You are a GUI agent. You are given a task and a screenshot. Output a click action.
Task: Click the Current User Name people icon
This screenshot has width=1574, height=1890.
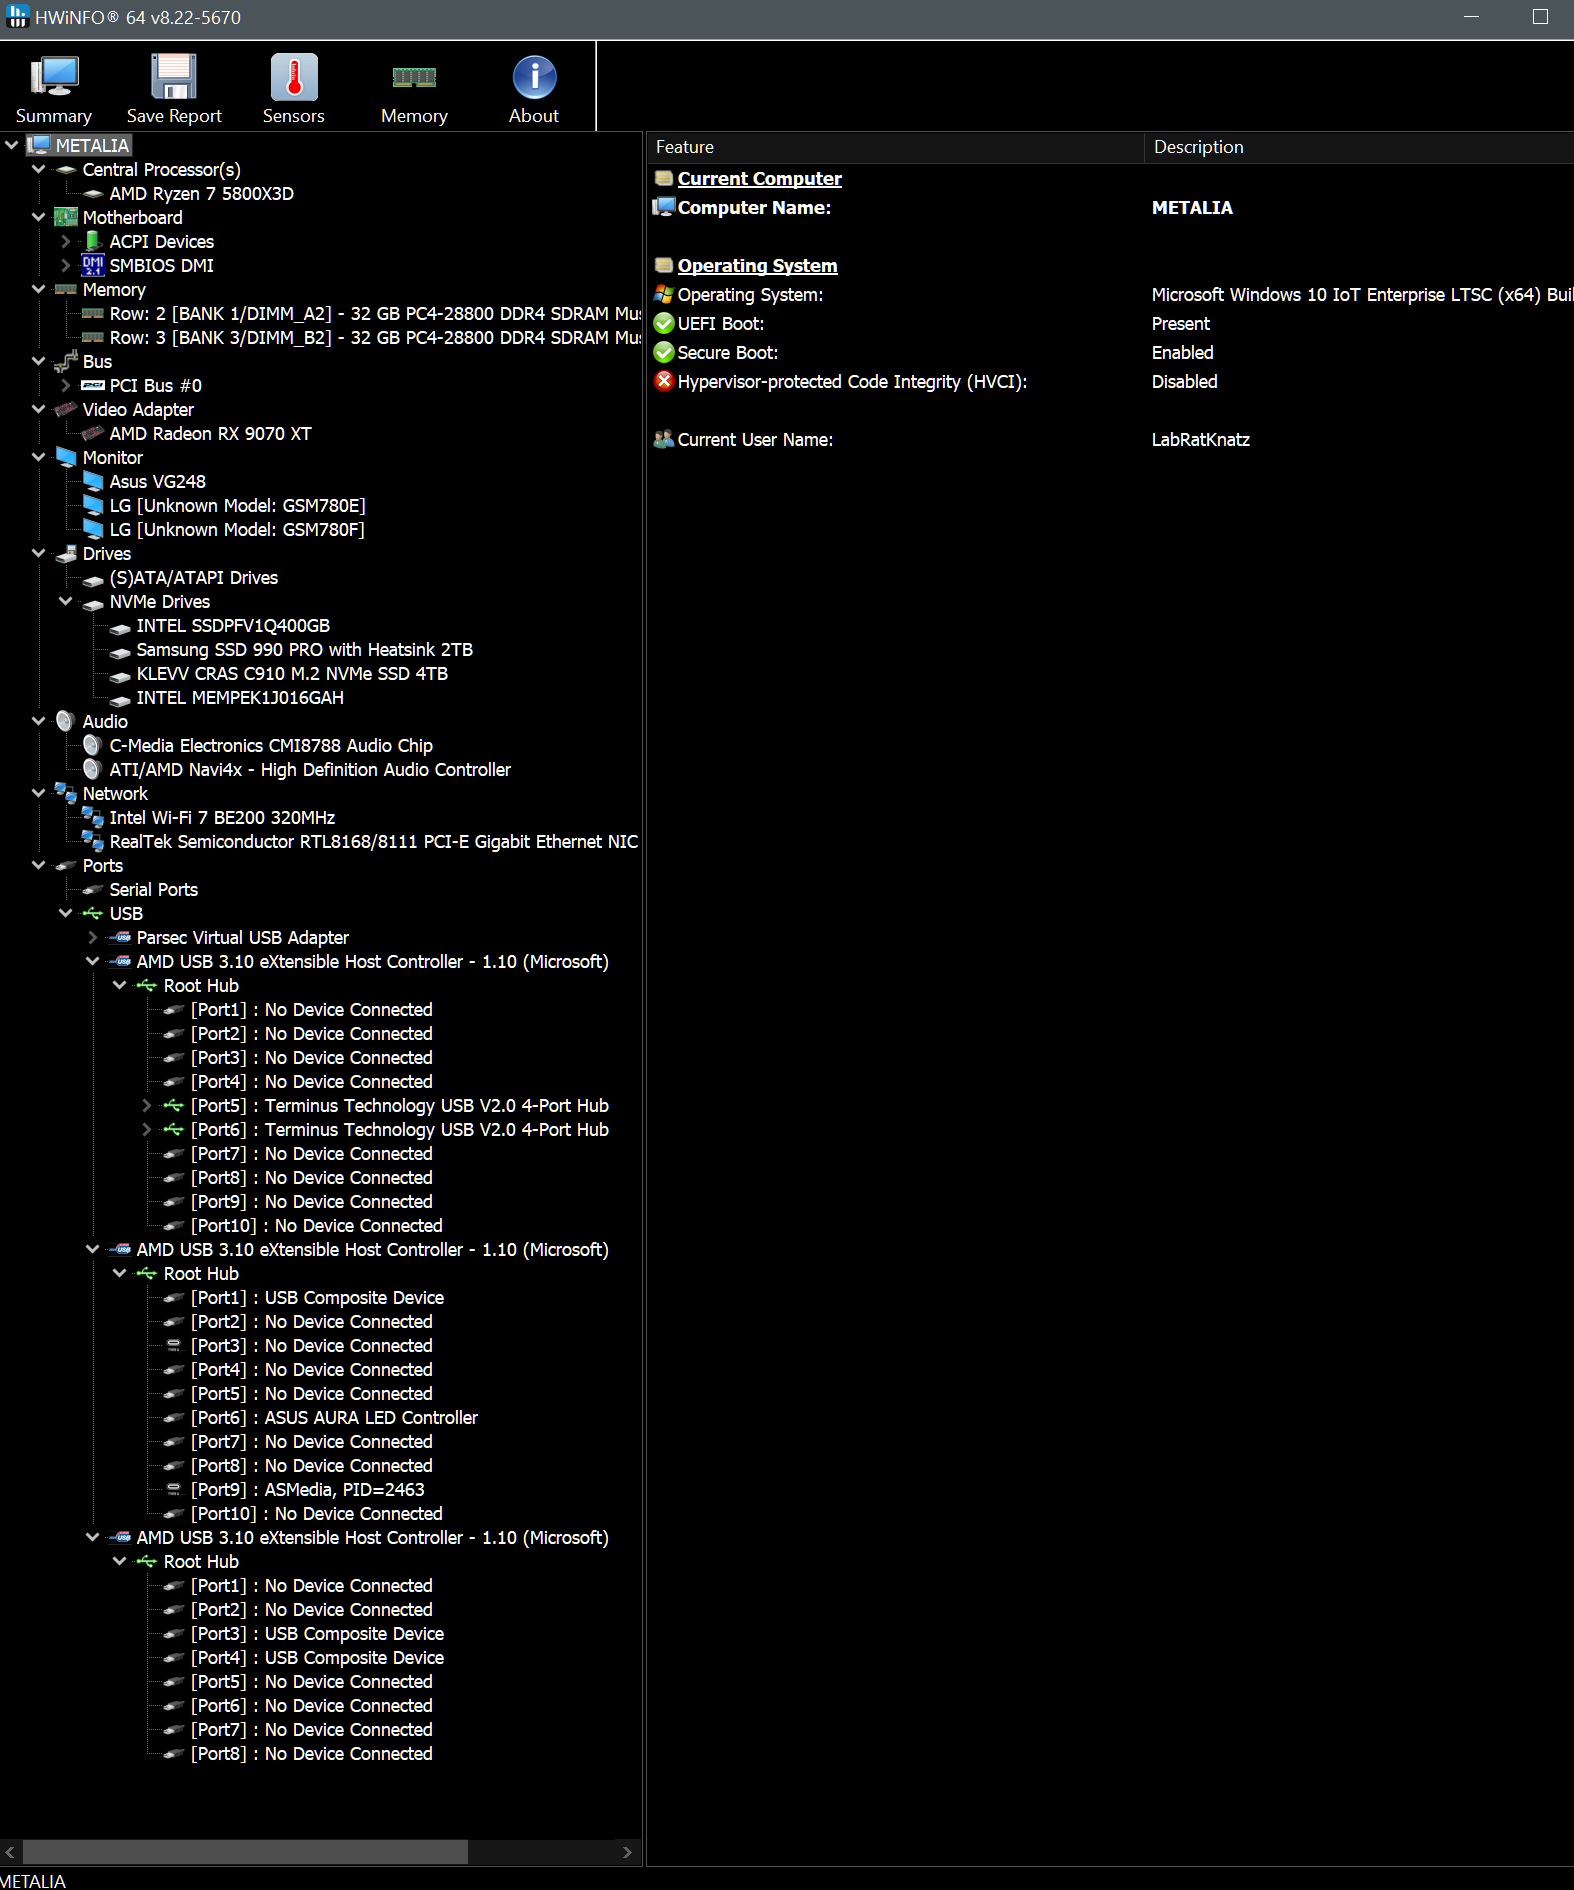664,439
